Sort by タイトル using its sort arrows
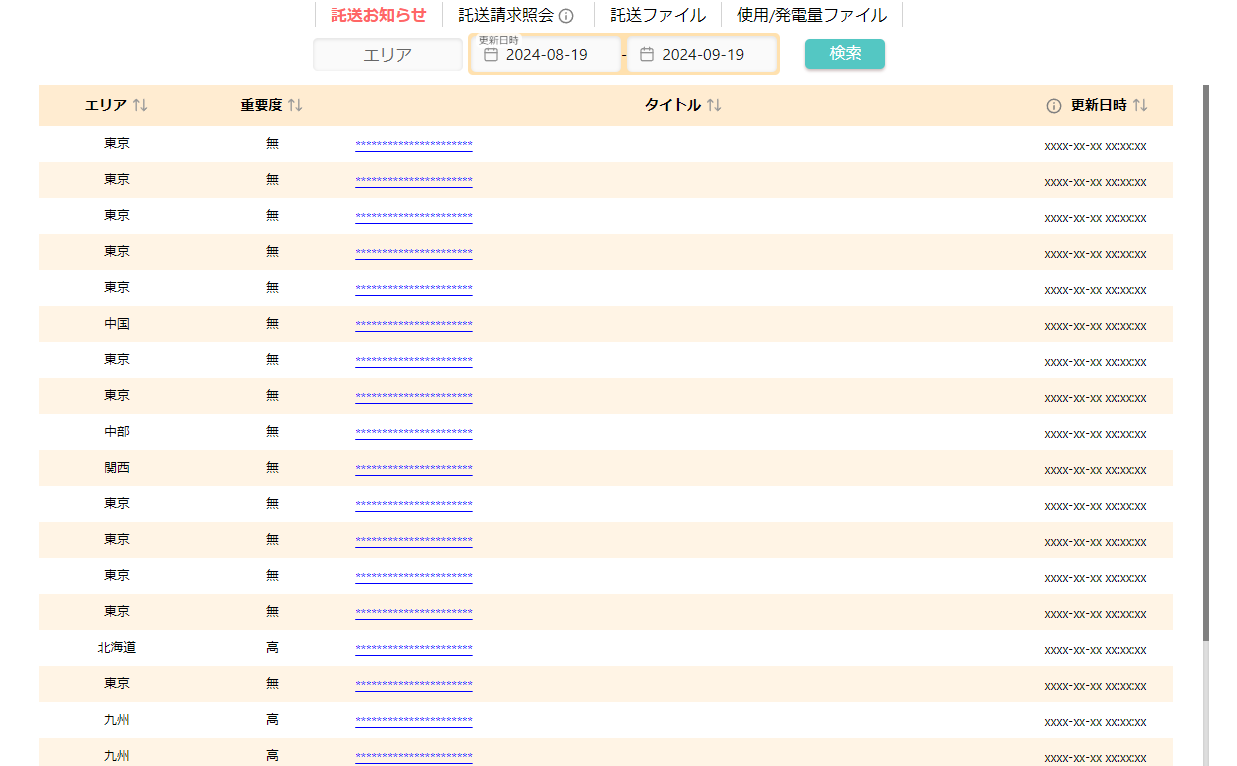 714,105
